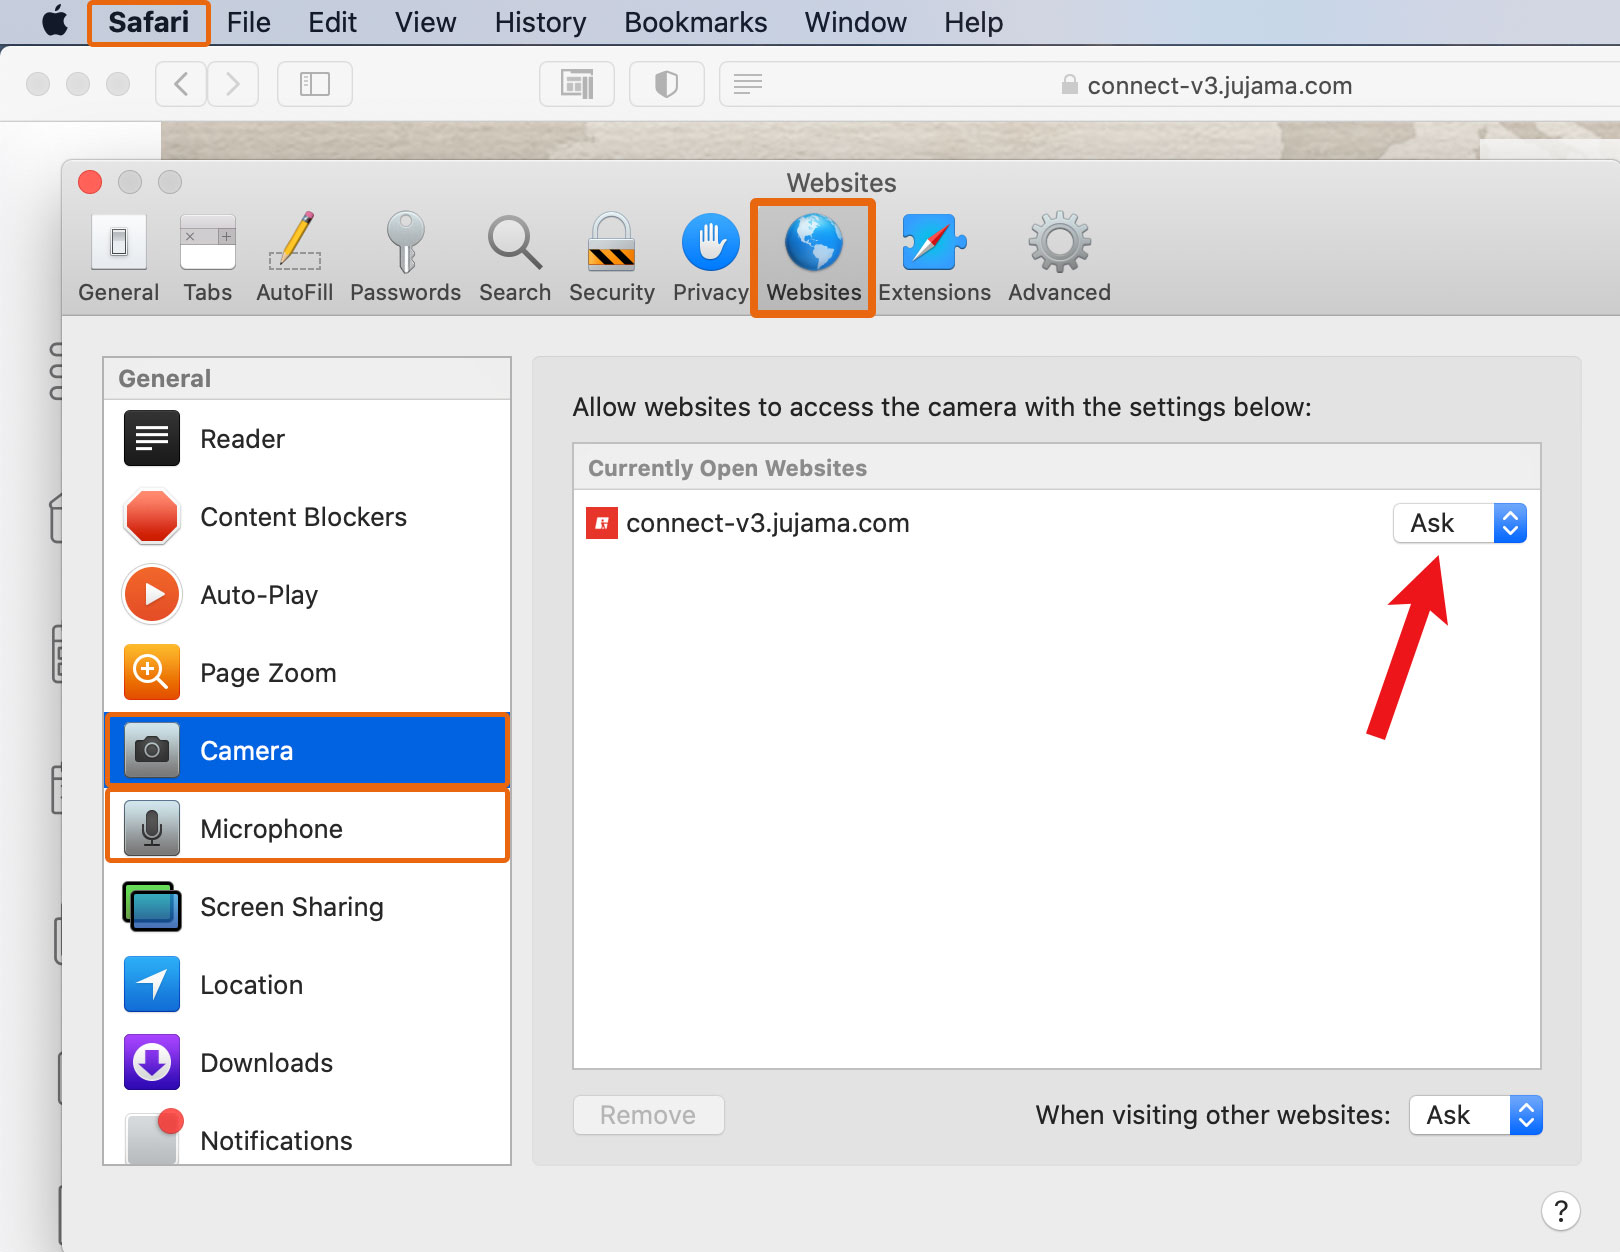Viewport: 1620px width, 1252px height.
Task: Open the Window menu
Action: (855, 22)
